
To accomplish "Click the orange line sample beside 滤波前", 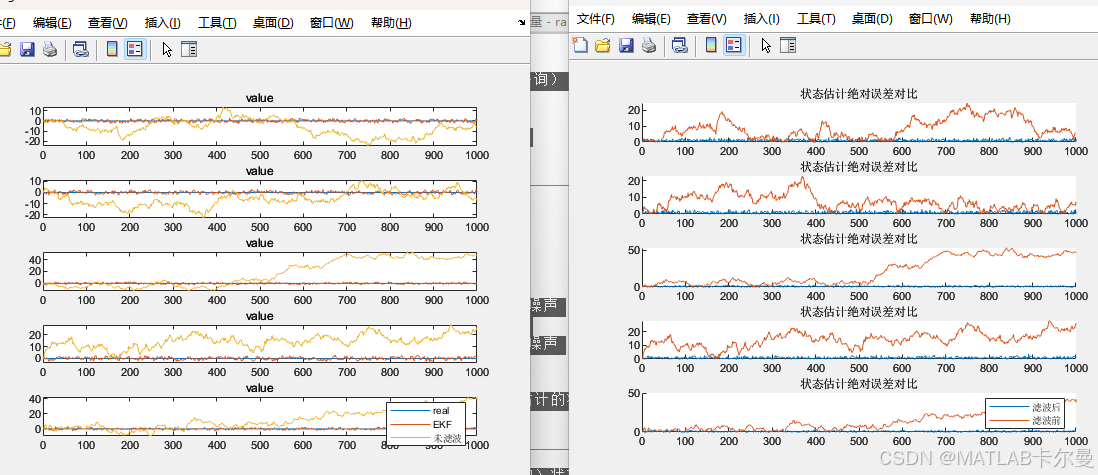I will [1009, 421].
